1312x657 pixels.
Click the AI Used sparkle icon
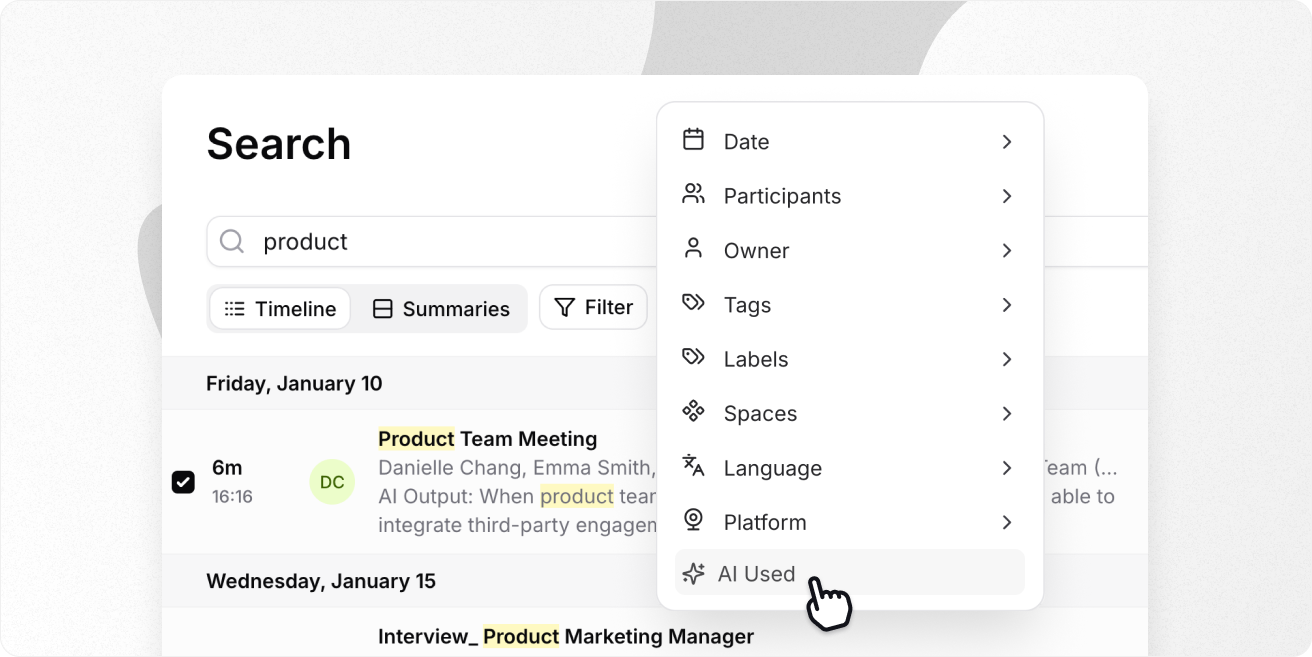pyautogui.click(x=693, y=574)
